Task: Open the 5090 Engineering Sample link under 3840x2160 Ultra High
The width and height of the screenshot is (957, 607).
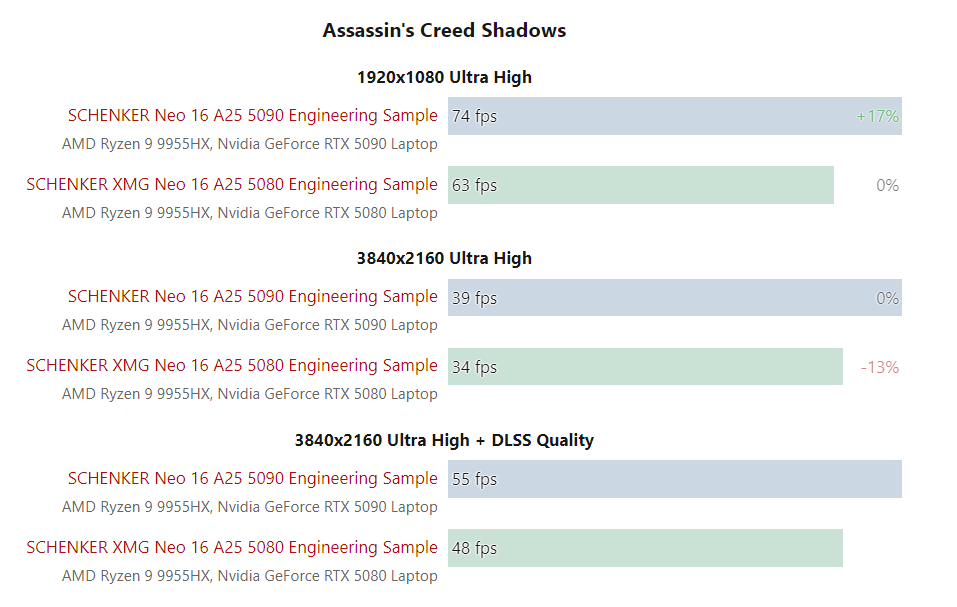Action: point(252,296)
